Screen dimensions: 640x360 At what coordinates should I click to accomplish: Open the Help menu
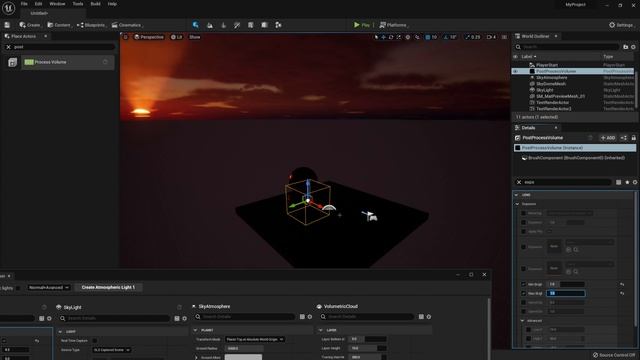pos(112,4)
